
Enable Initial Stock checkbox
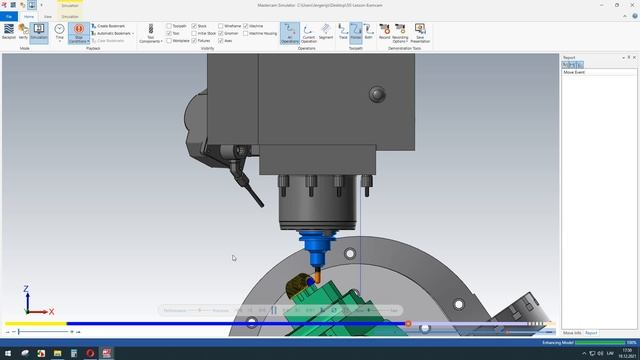tap(194, 33)
